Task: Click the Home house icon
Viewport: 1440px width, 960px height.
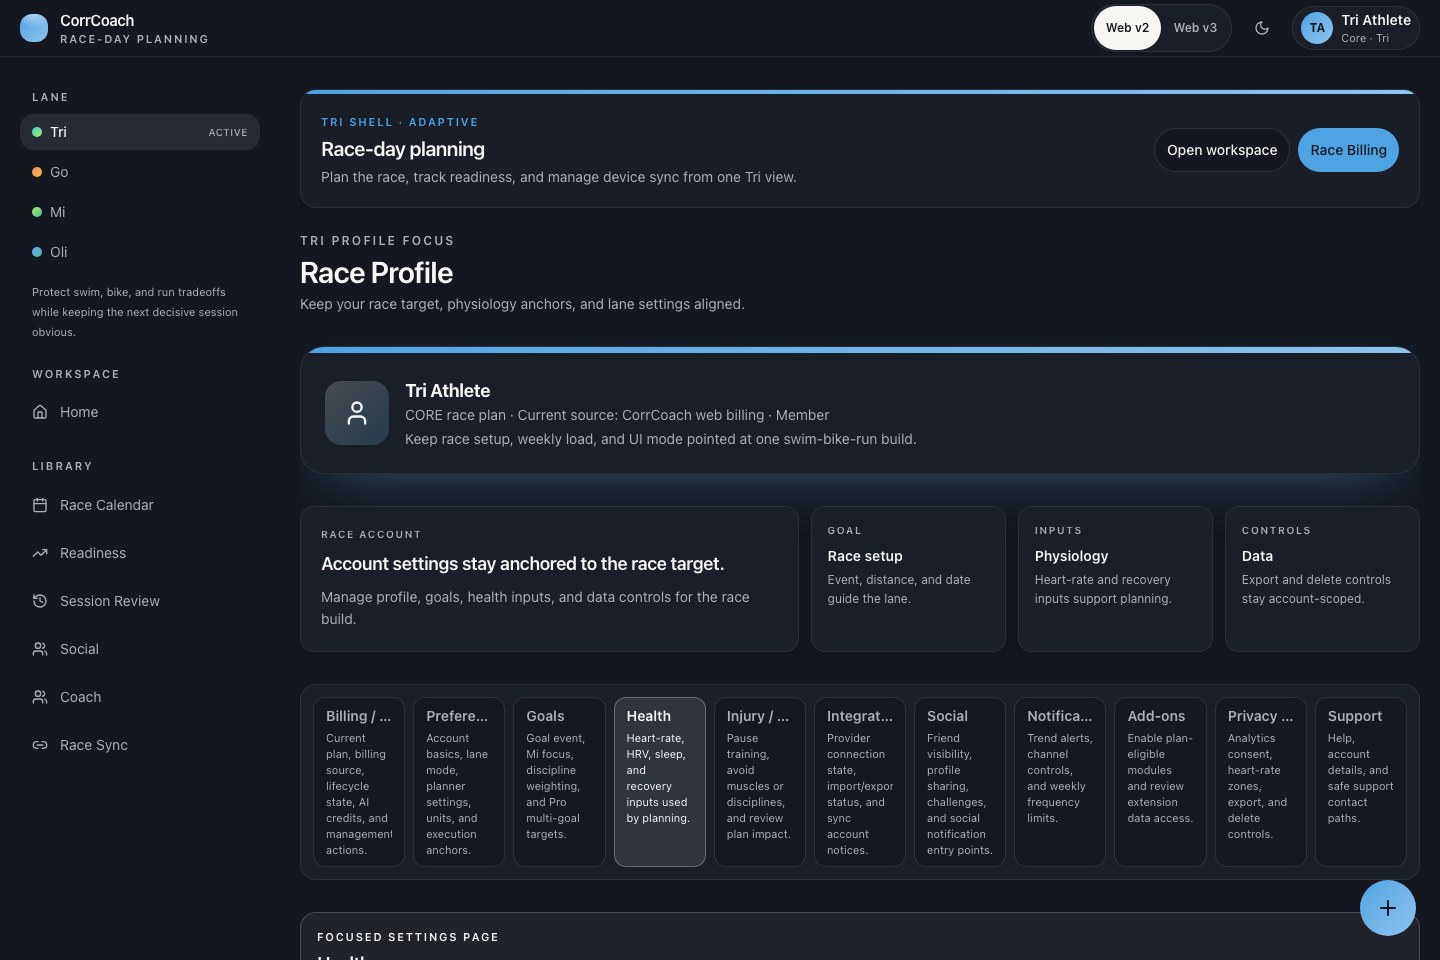Action: tap(40, 412)
